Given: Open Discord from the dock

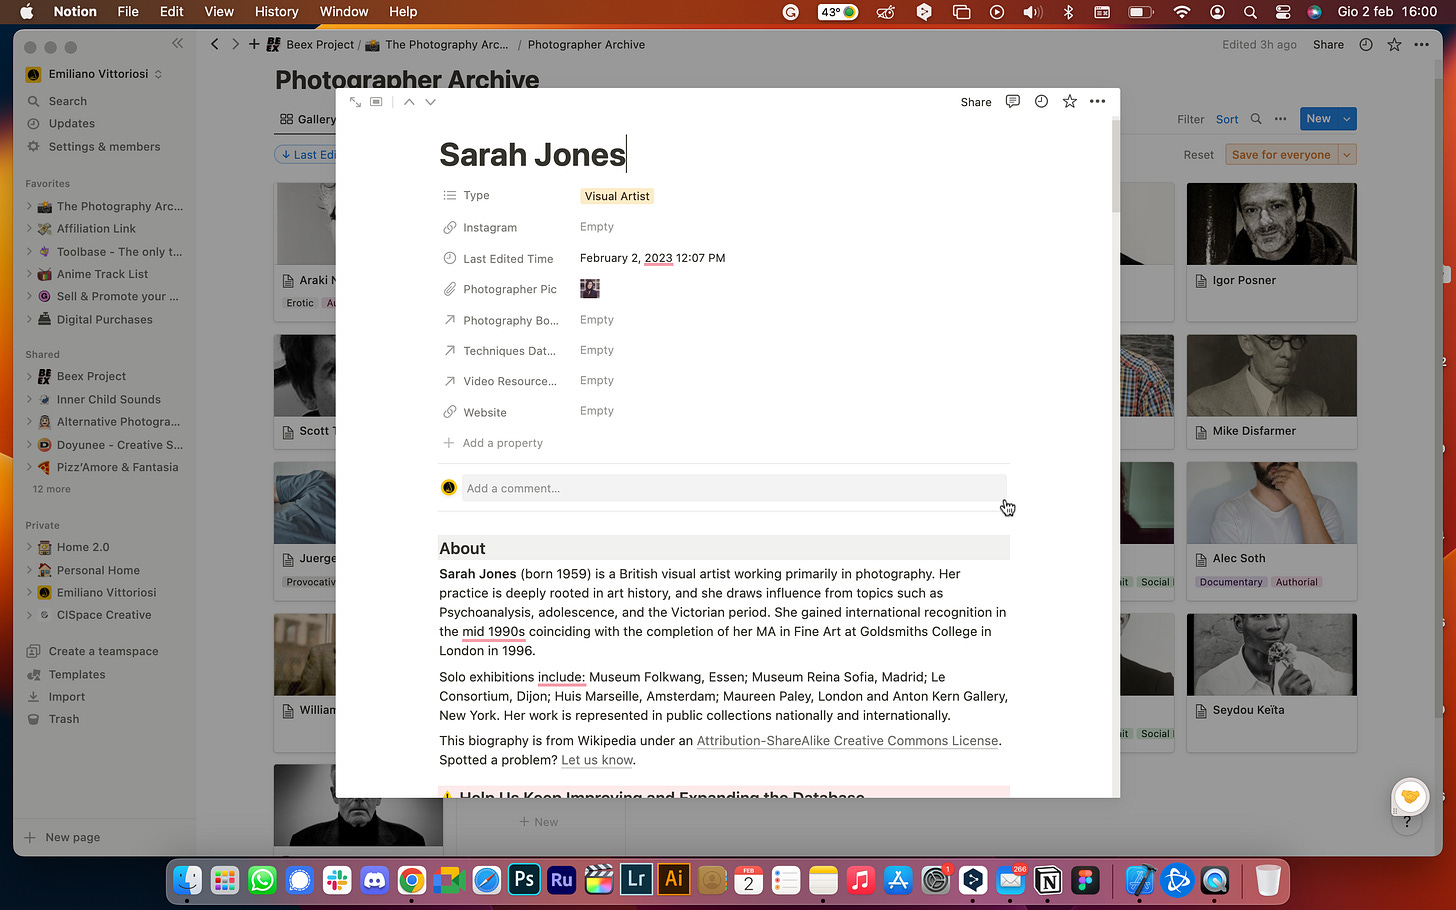Looking at the screenshot, I should (x=375, y=880).
